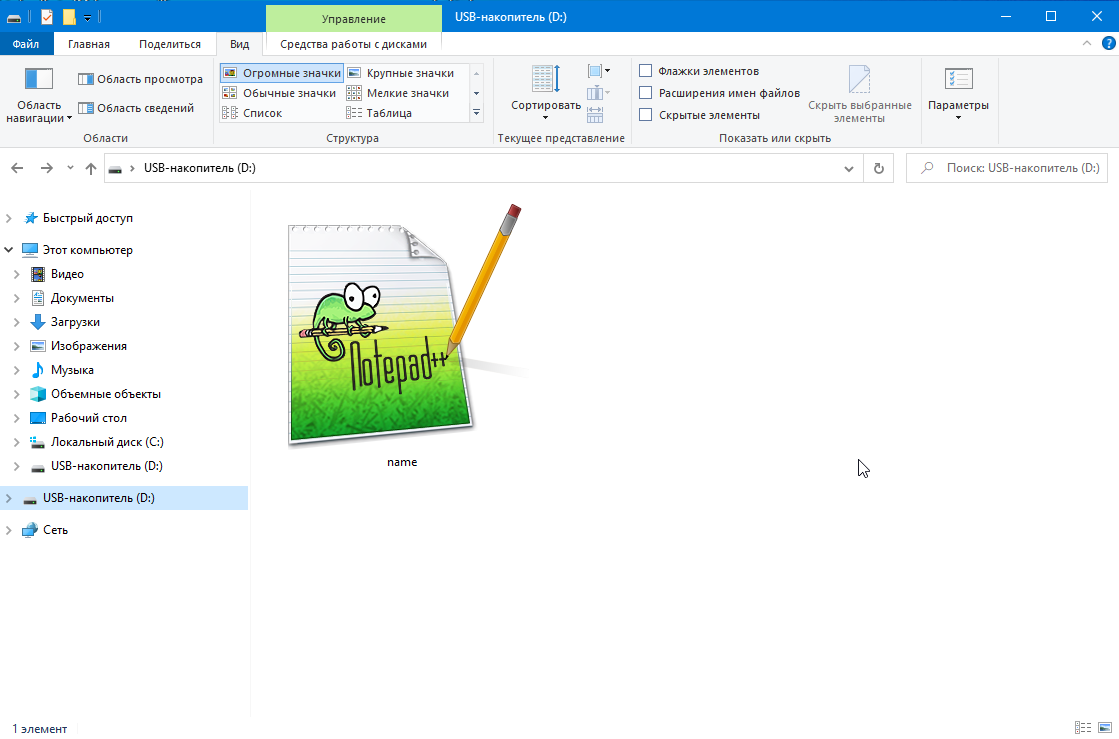Go forward with the Forward arrow
This screenshot has height=739, width=1119.
coord(46,168)
